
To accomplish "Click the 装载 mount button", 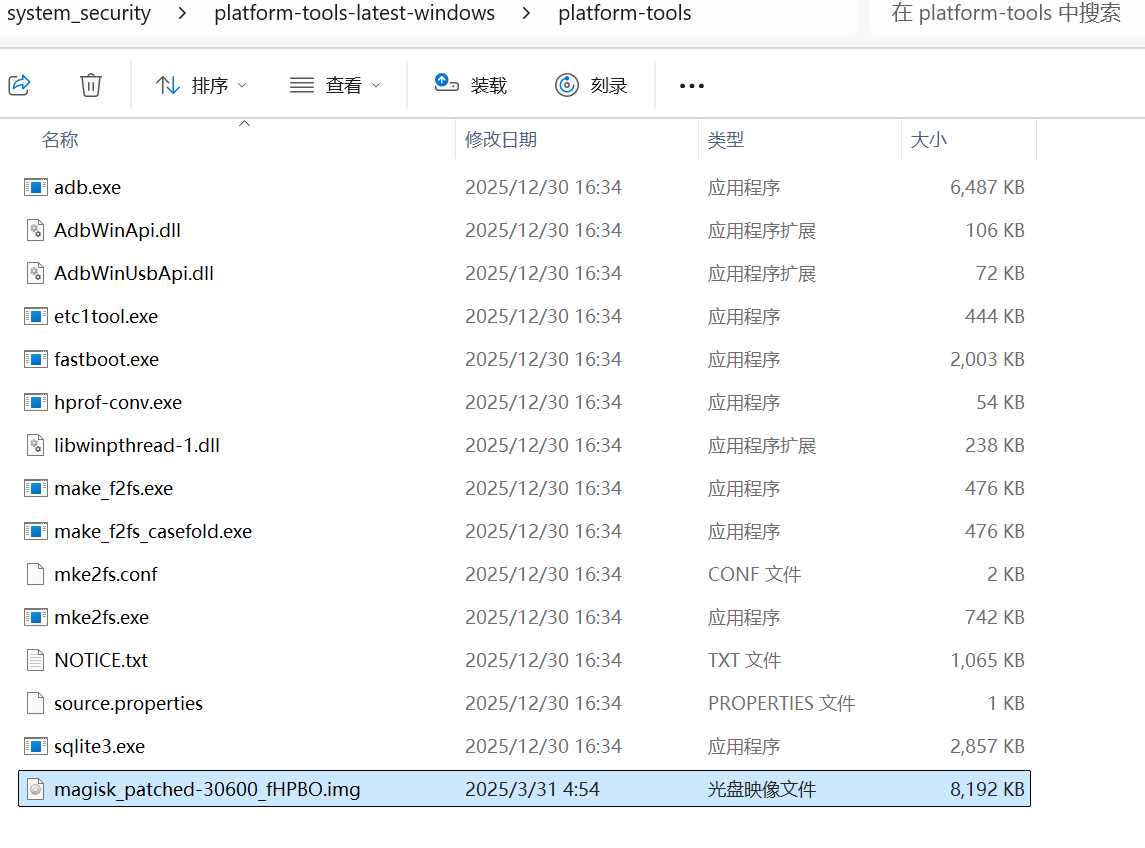I will (471, 85).
